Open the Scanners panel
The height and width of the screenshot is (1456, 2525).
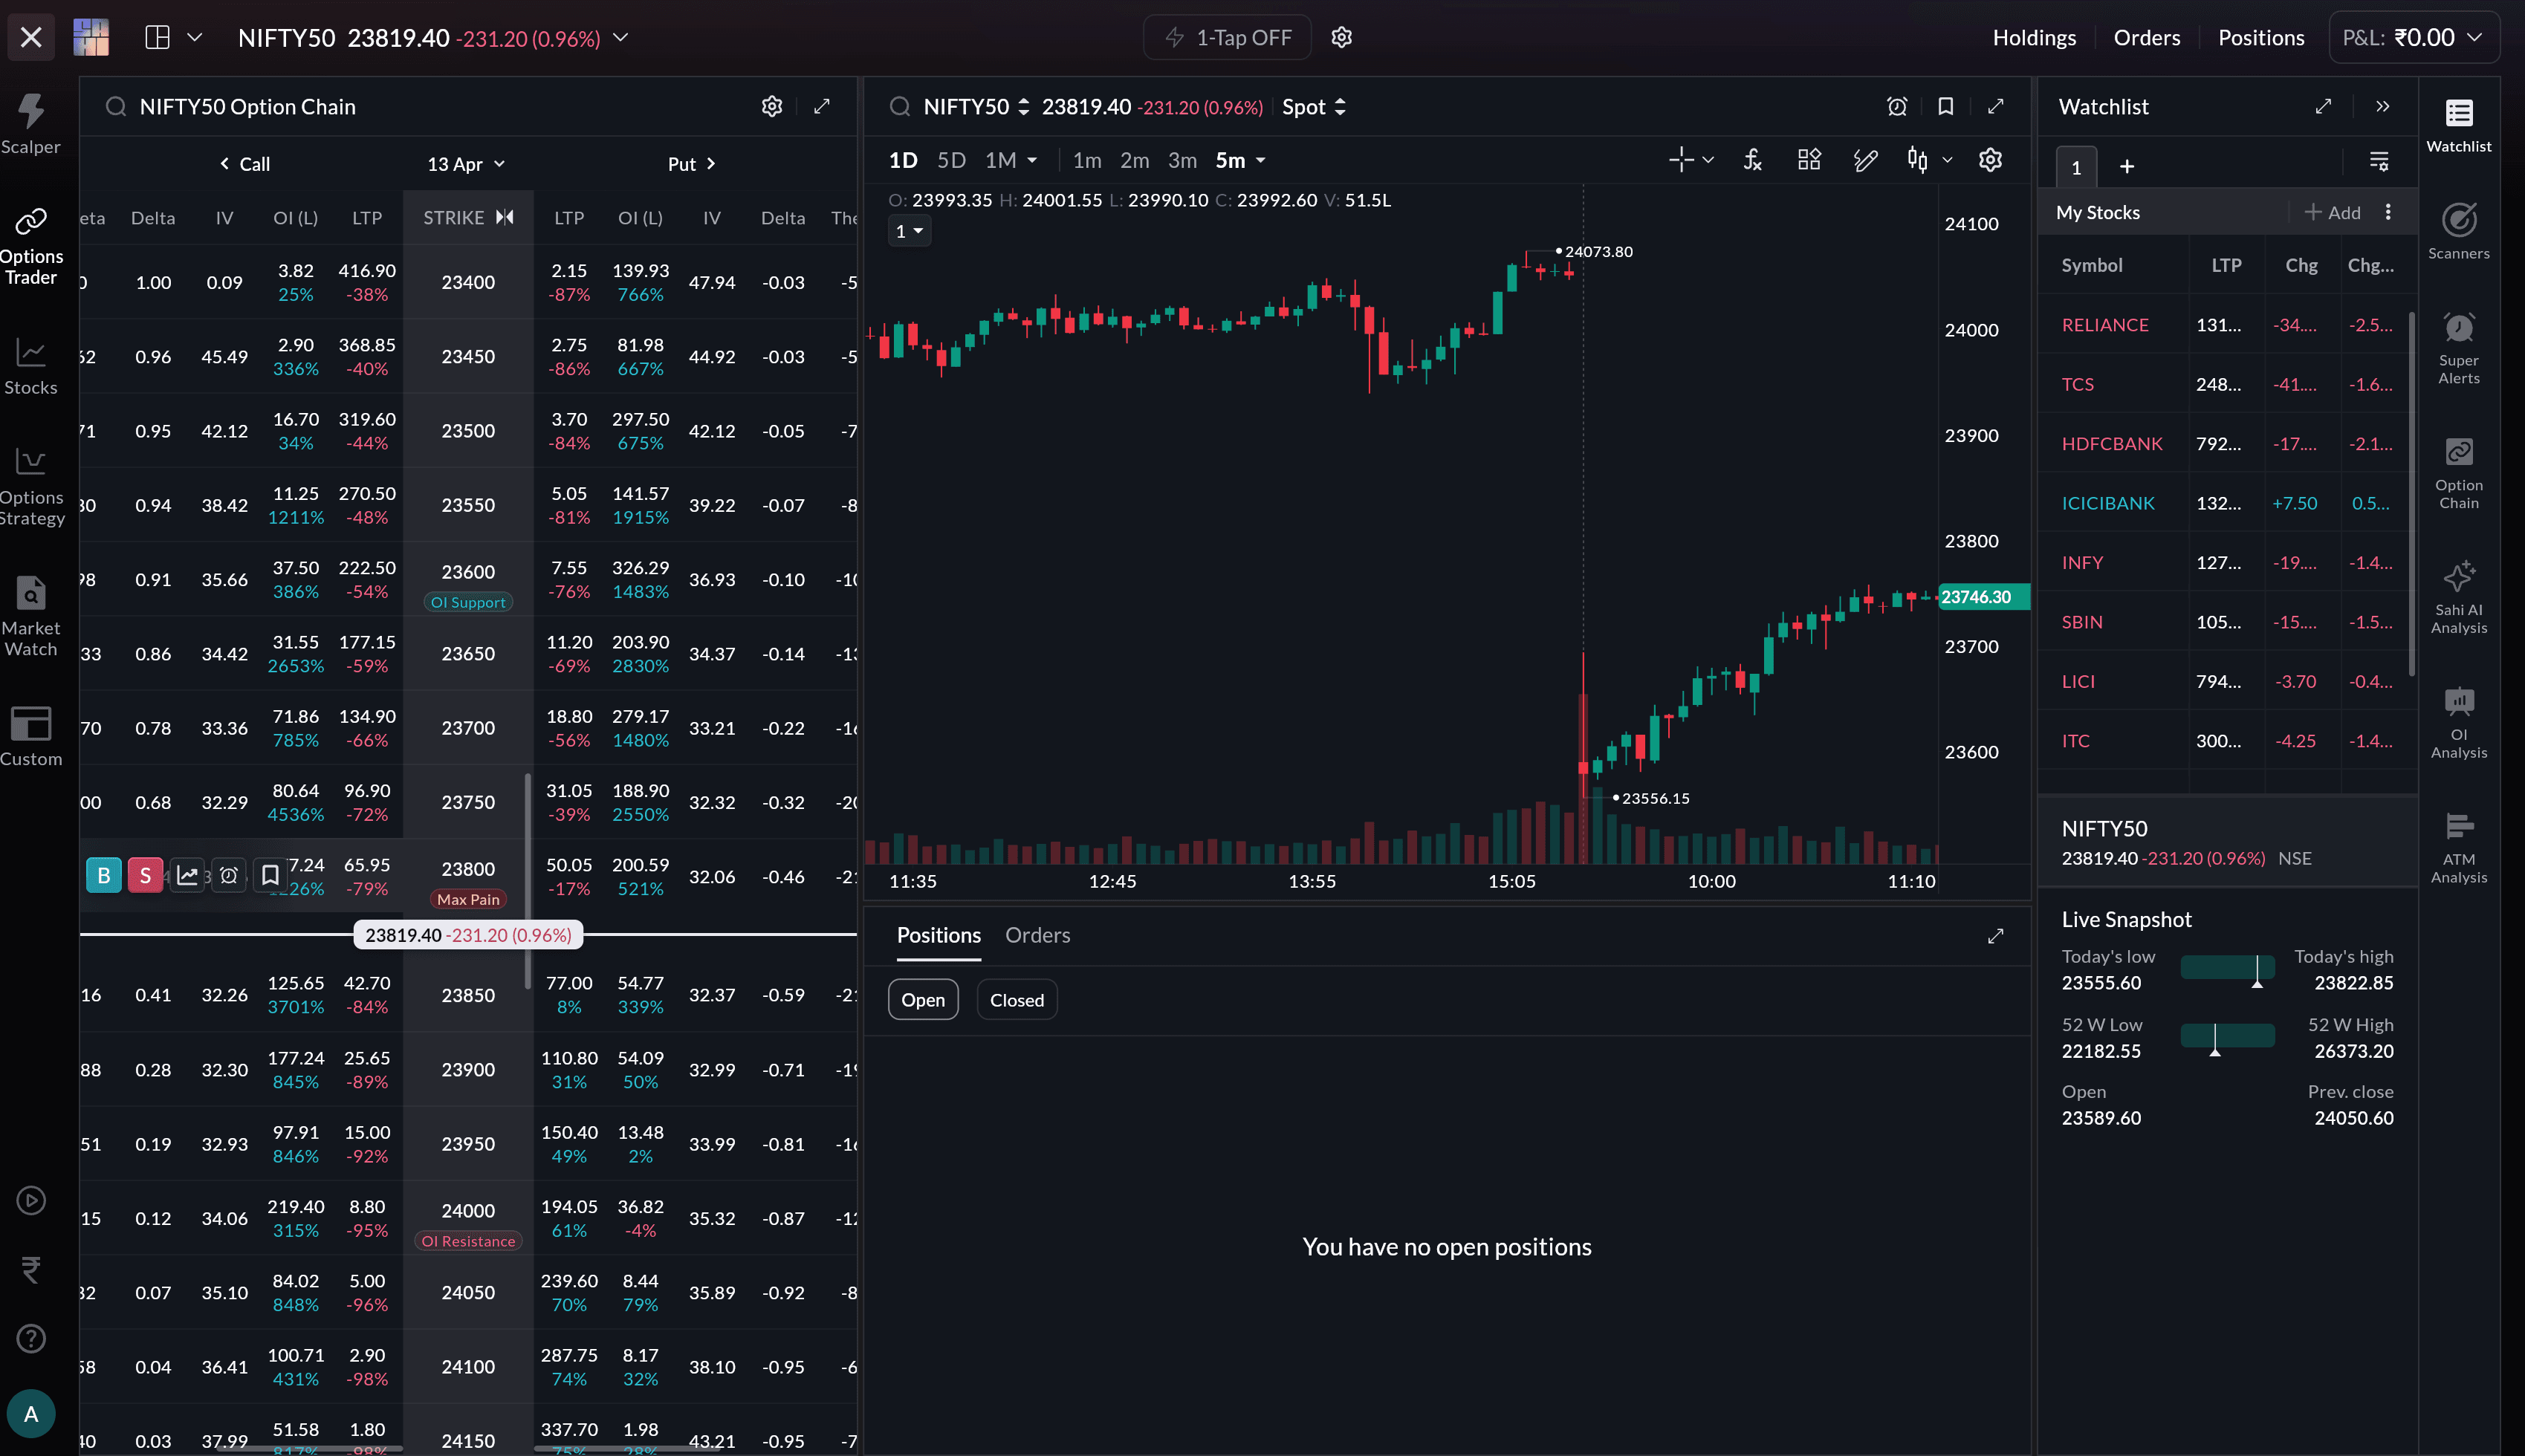pyautogui.click(x=2458, y=230)
